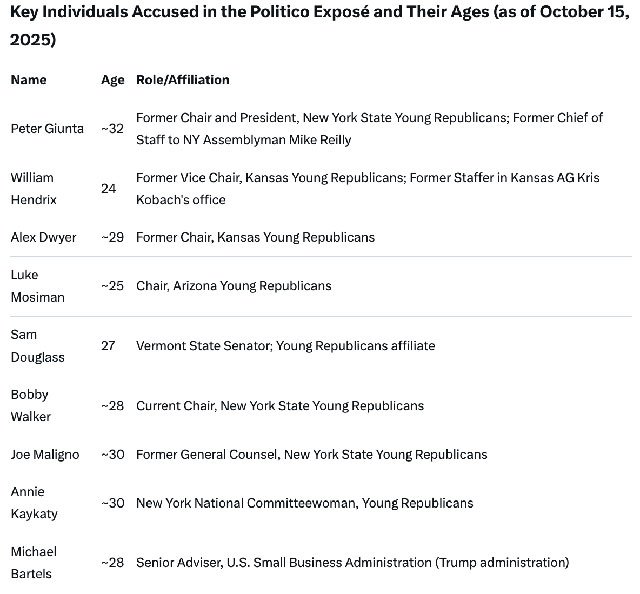Click the Sam Douglass name cell
640x594 pixels.
(x=38, y=346)
